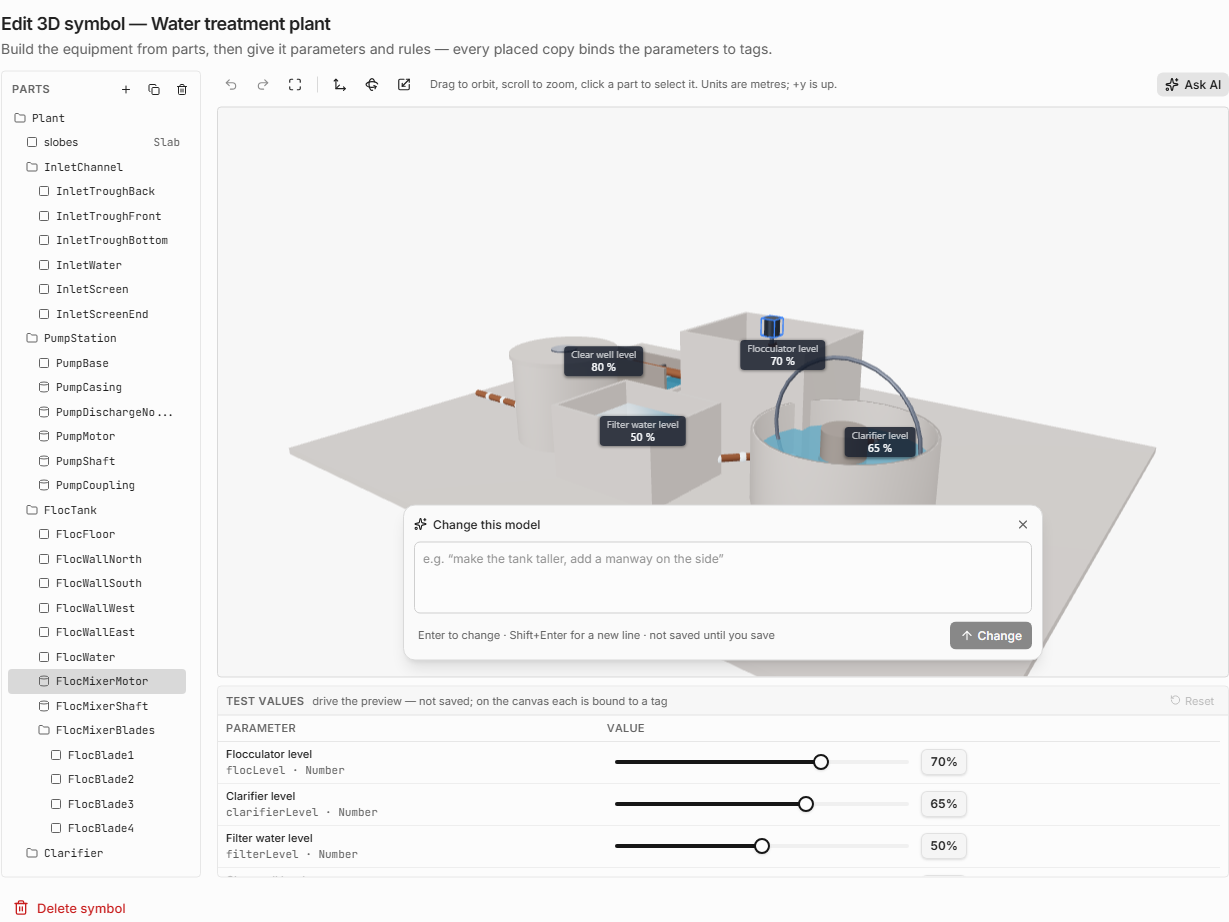1229x922 pixels.
Task: Select the FlocWallEast part
Action: [x=97, y=632]
